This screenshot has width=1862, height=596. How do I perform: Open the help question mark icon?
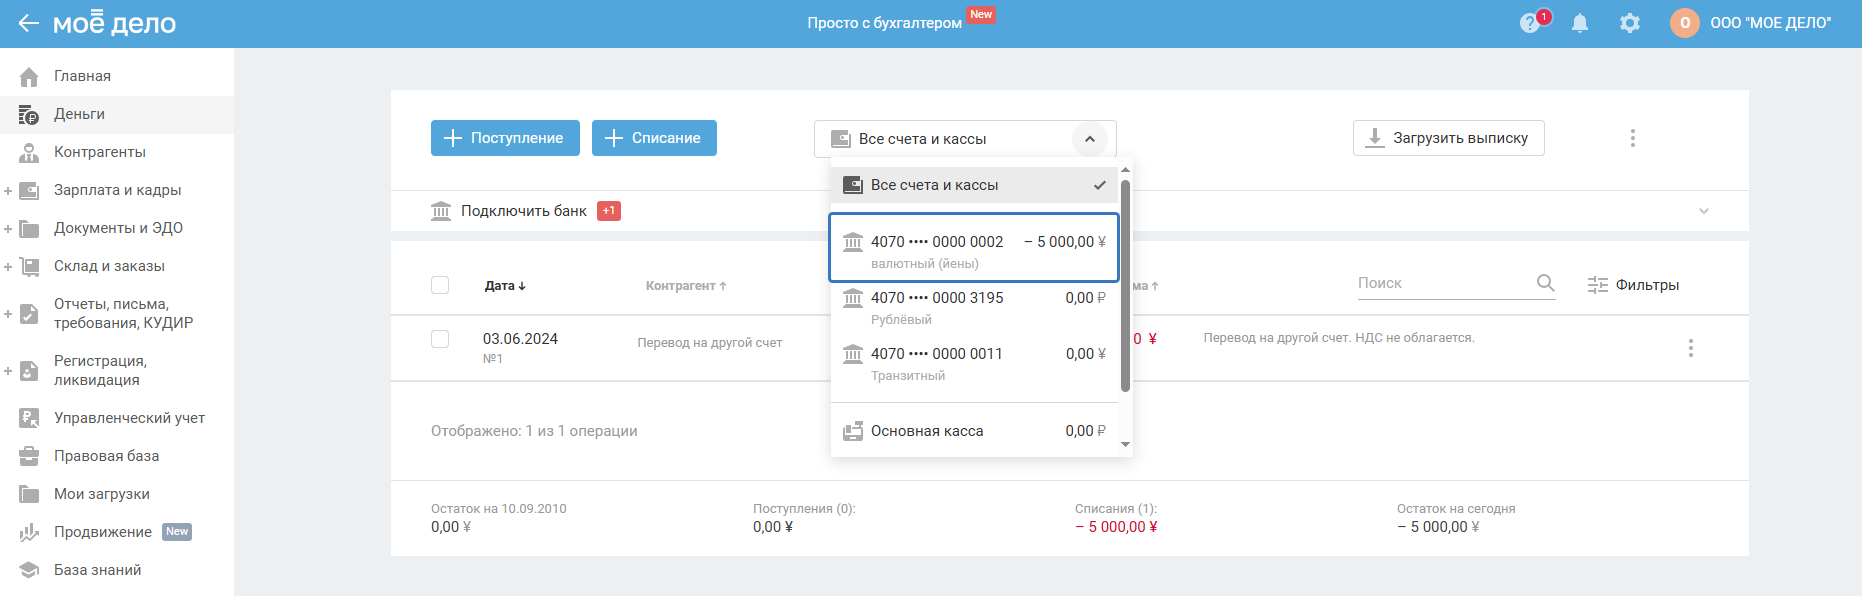(x=1529, y=23)
